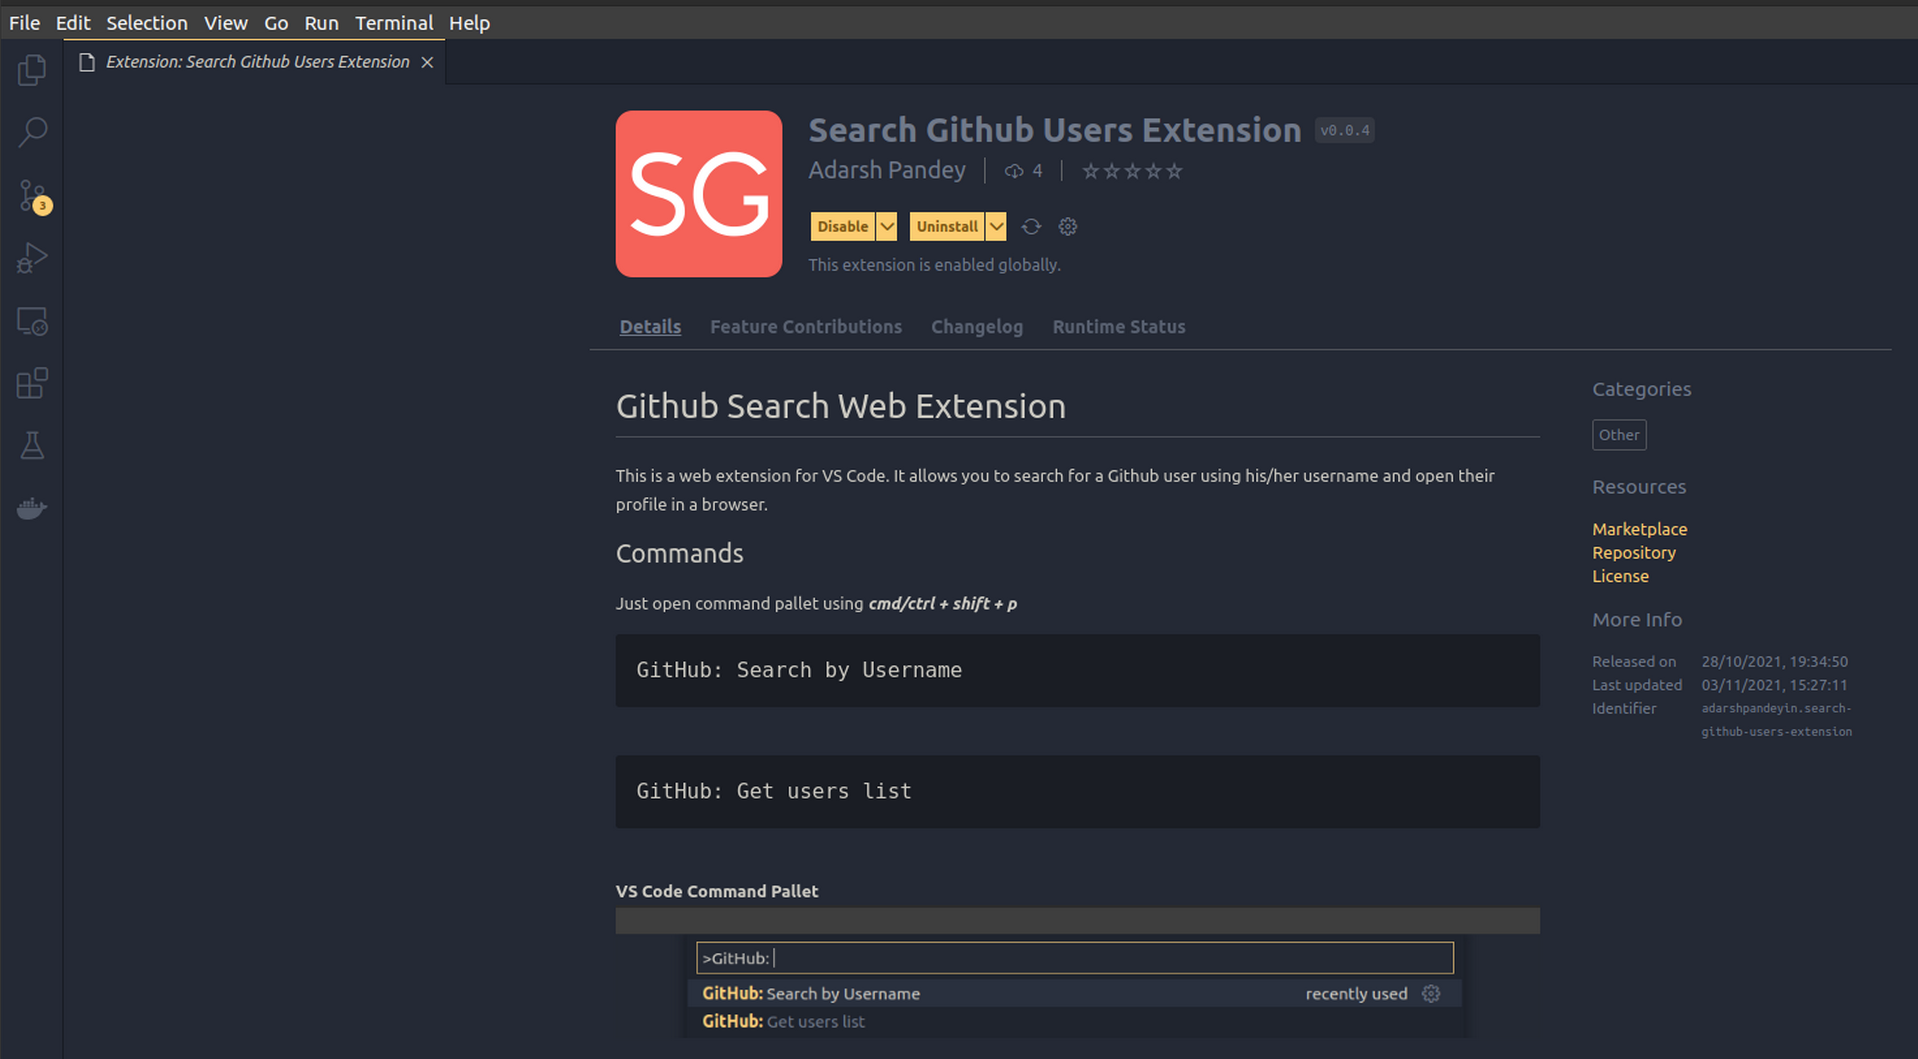The height and width of the screenshot is (1059, 1918).
Task: Open the Run and Debug view
Action: [32, 258]
